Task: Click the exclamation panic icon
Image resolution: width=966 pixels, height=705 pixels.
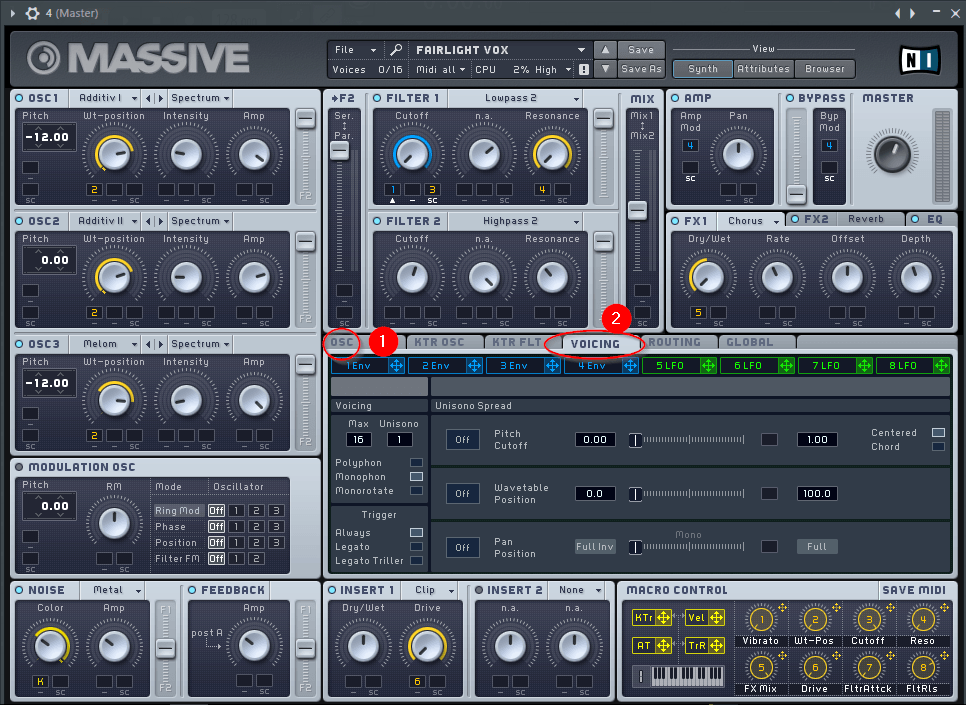Action: pos(583,70)
